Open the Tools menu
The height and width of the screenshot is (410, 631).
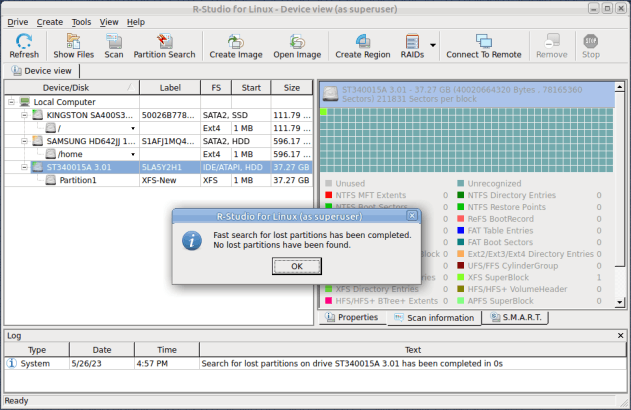[x=81, y=22]
